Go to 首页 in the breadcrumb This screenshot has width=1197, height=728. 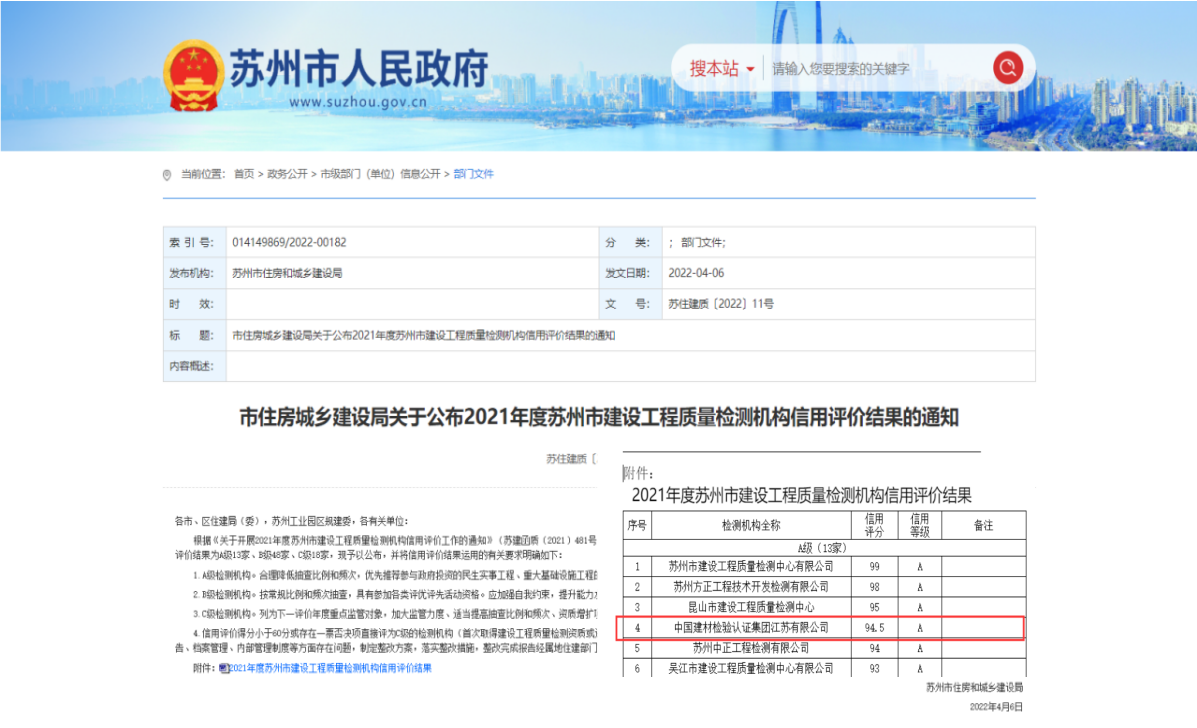point(244,174)
